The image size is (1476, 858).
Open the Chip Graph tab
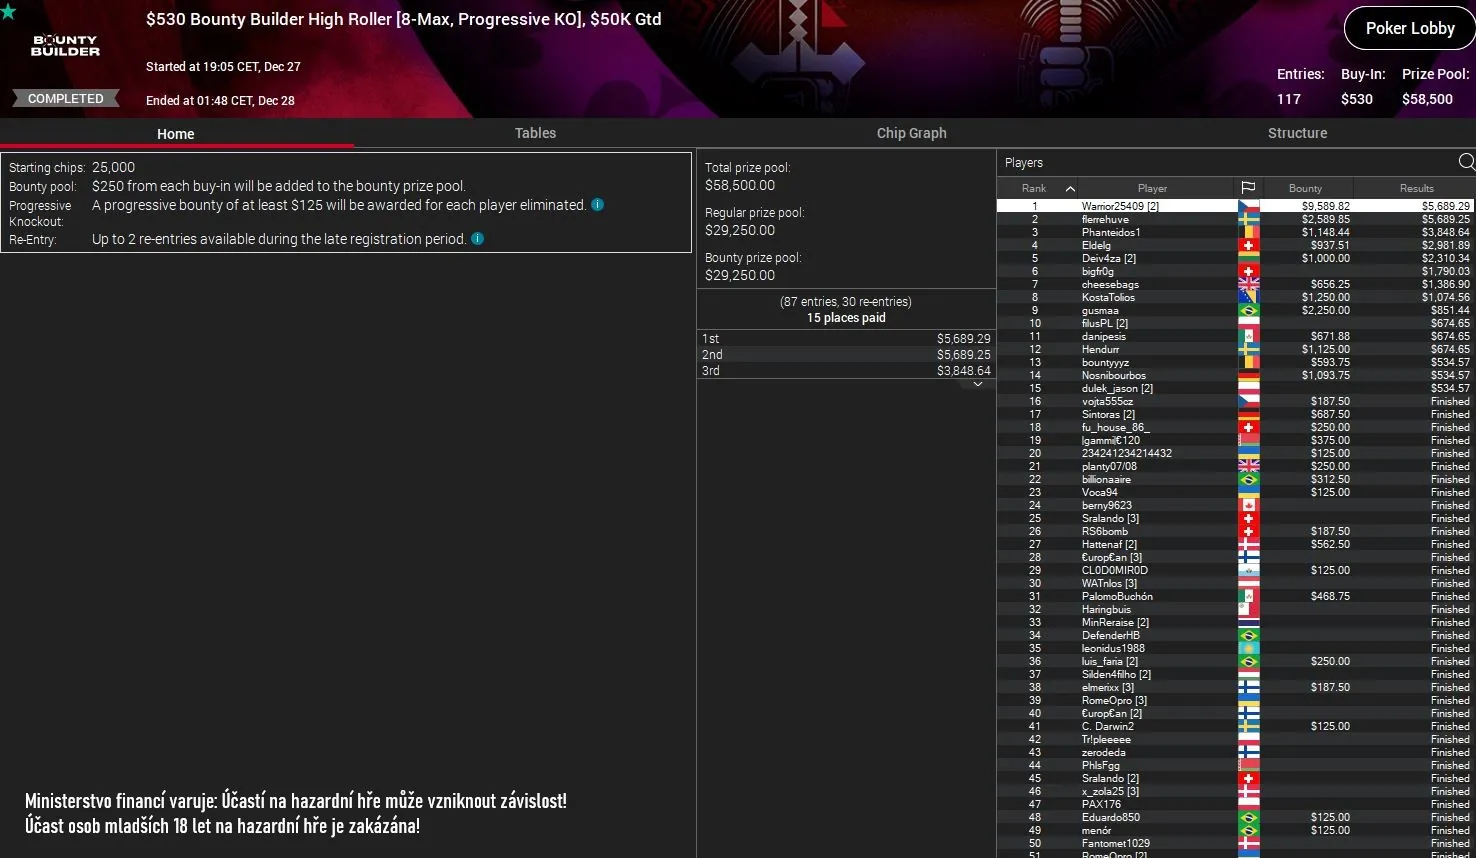tap(911, 132)
